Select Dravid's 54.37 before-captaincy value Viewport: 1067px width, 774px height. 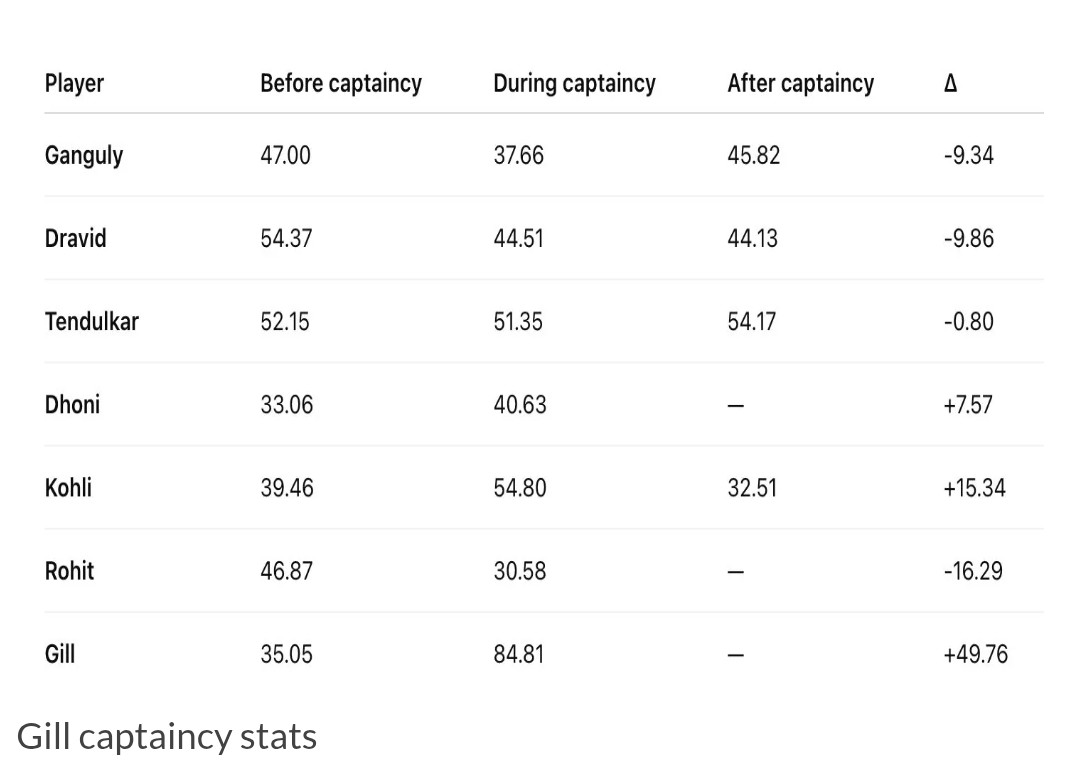click(286, 239)
